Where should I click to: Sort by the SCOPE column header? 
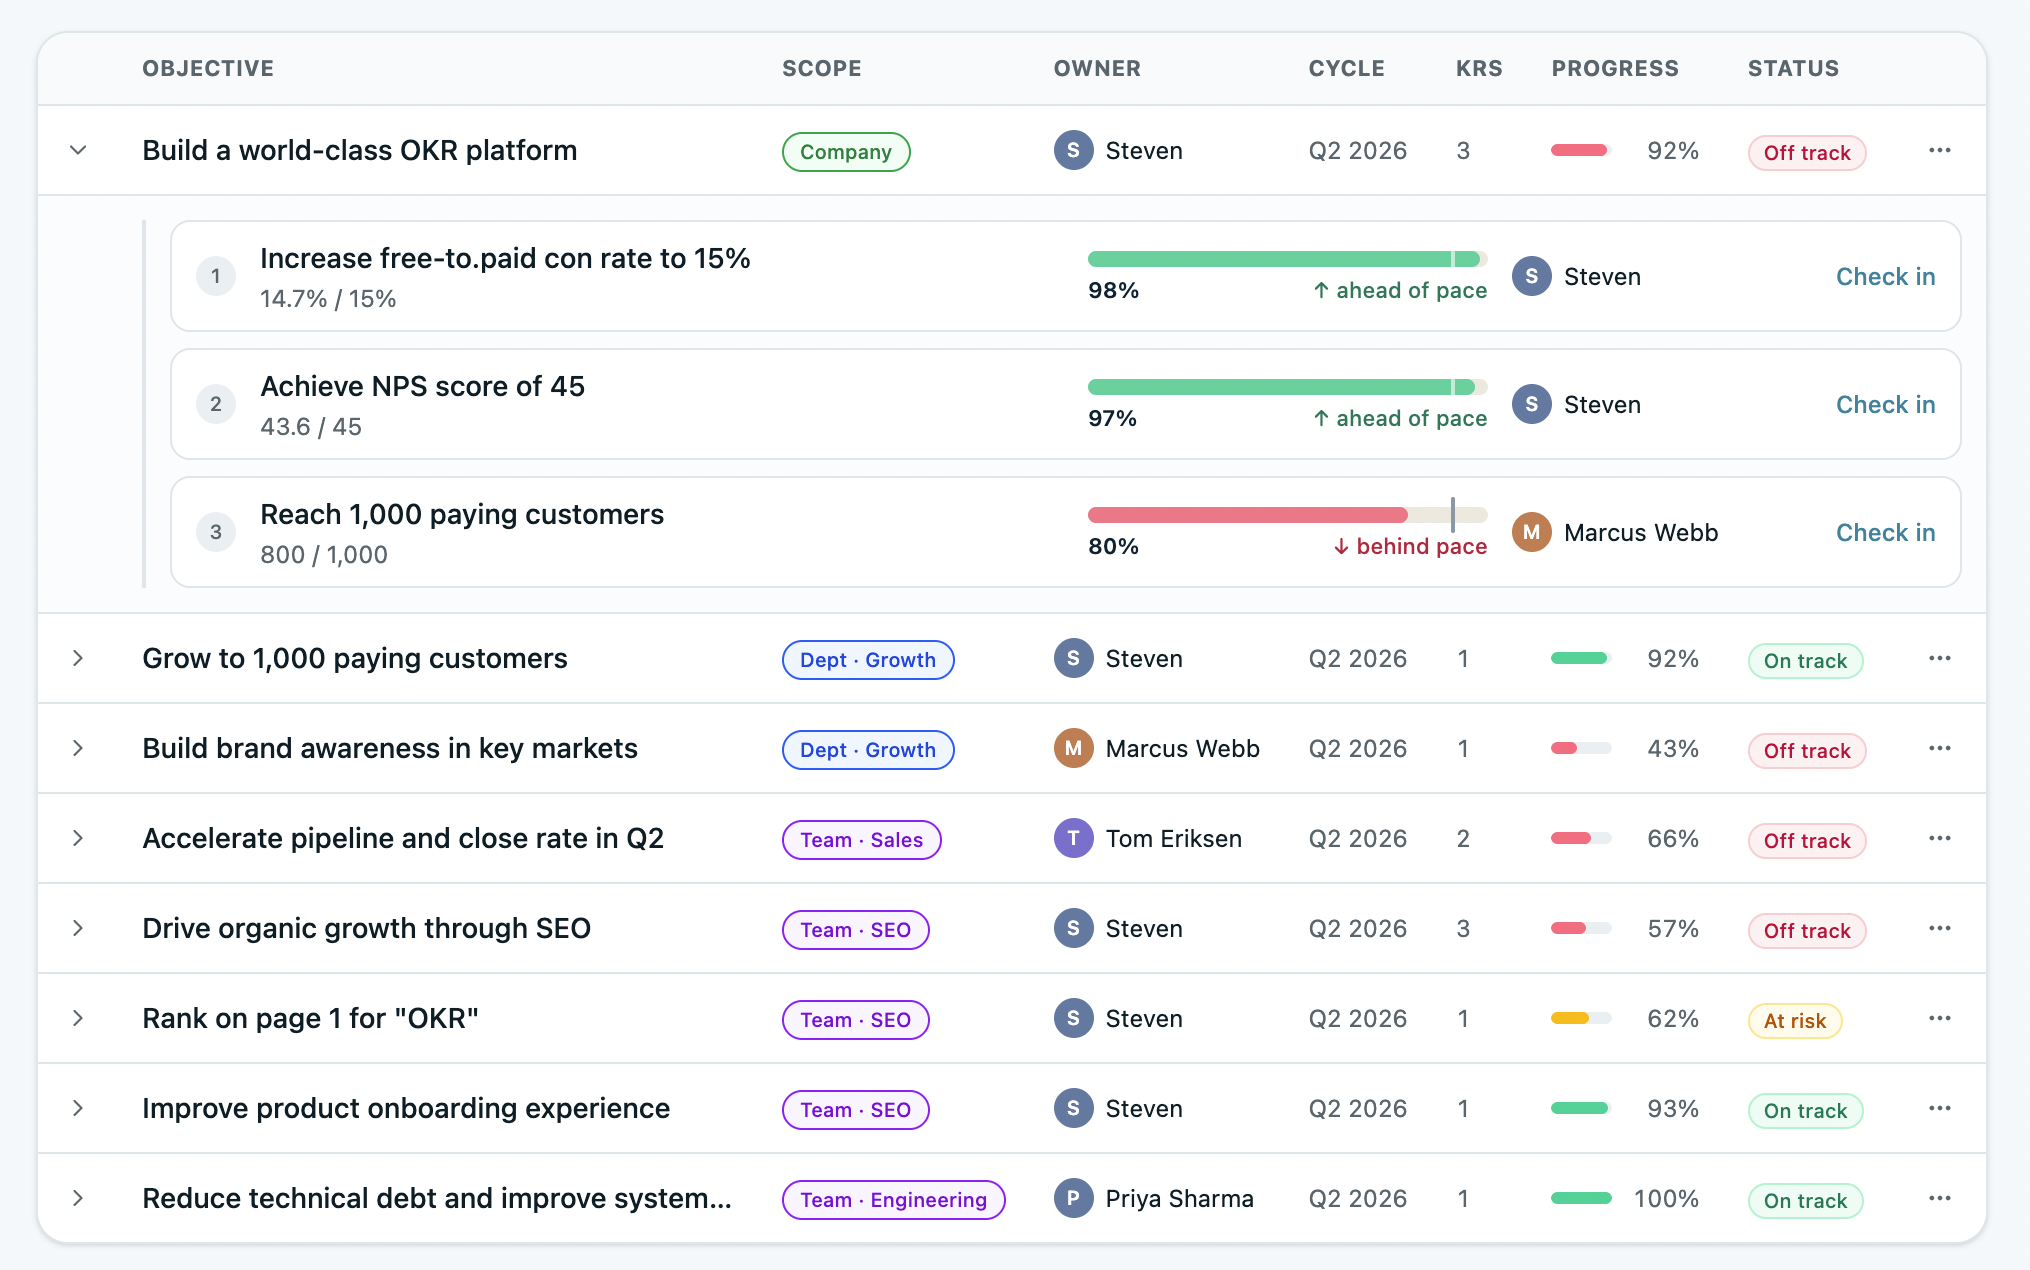(821, 69)
